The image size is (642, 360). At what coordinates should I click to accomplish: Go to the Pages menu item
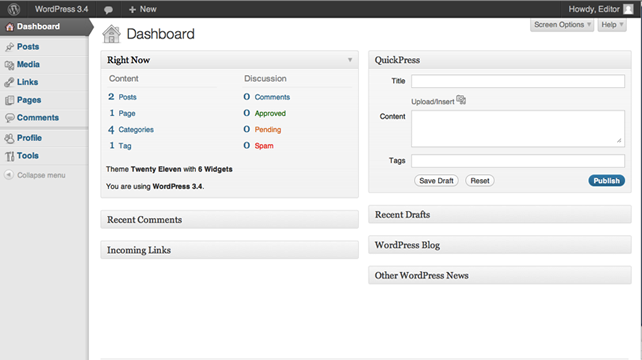(x=44, y=100)
